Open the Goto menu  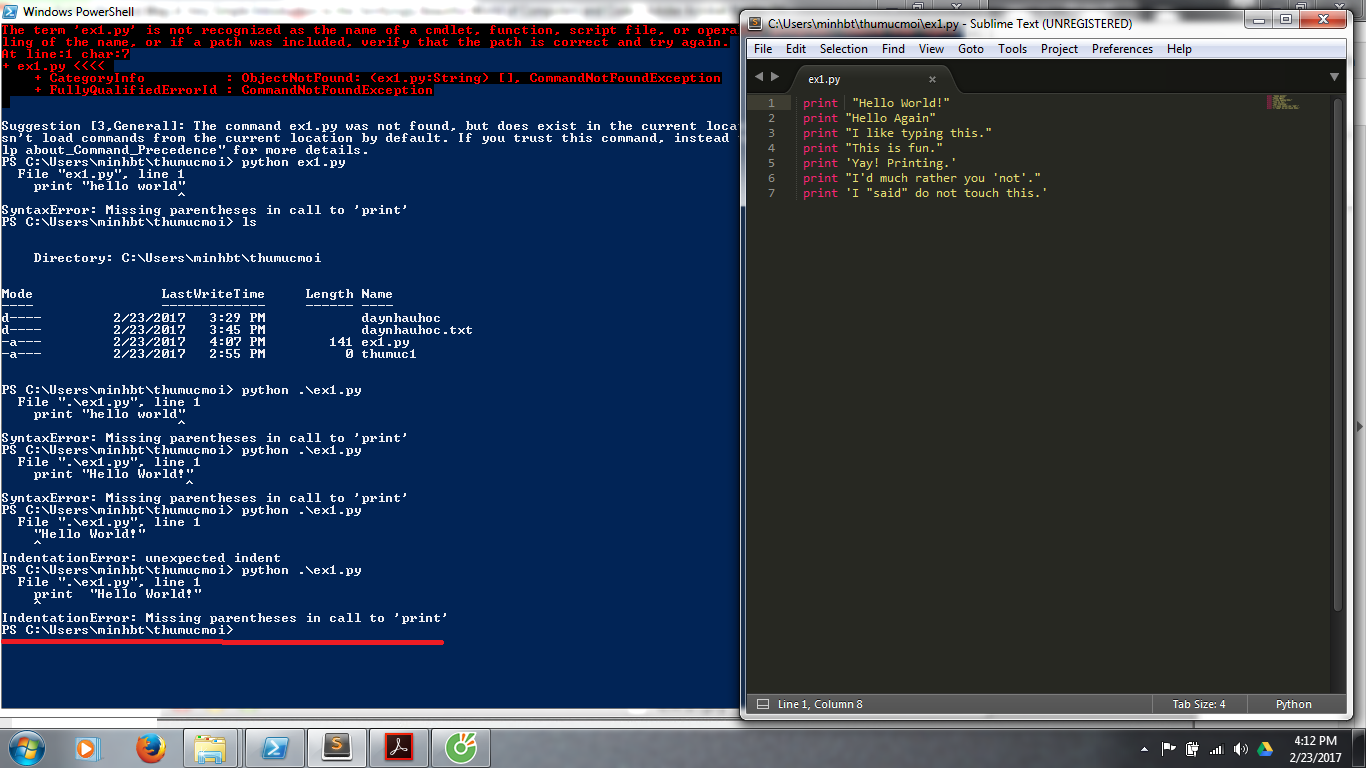tap(970, 49)
